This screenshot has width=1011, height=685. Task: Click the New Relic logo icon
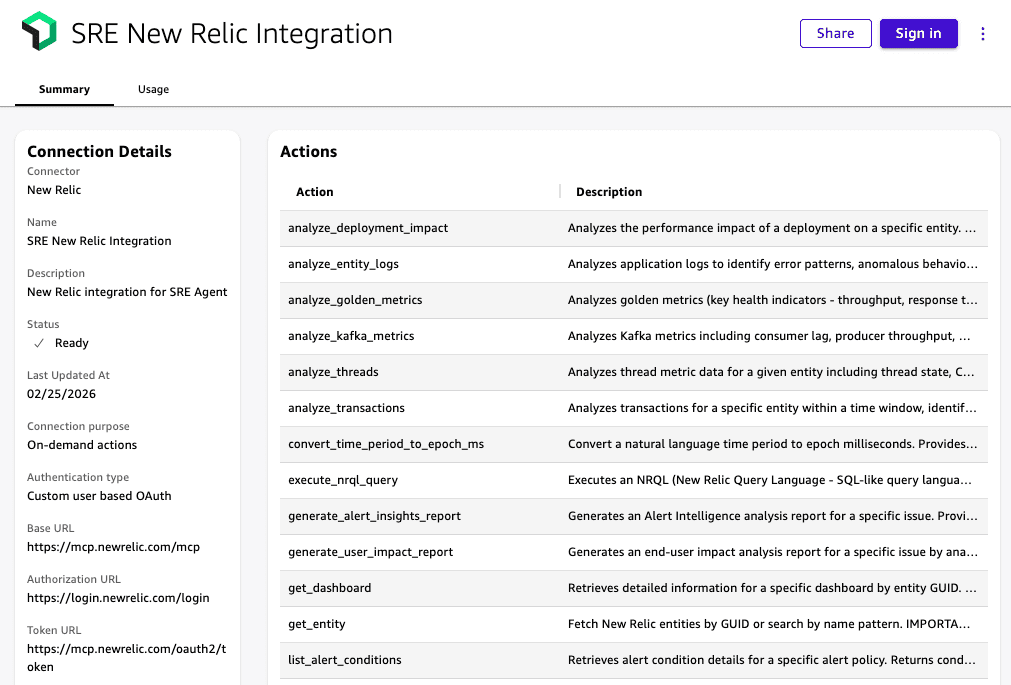39,31
